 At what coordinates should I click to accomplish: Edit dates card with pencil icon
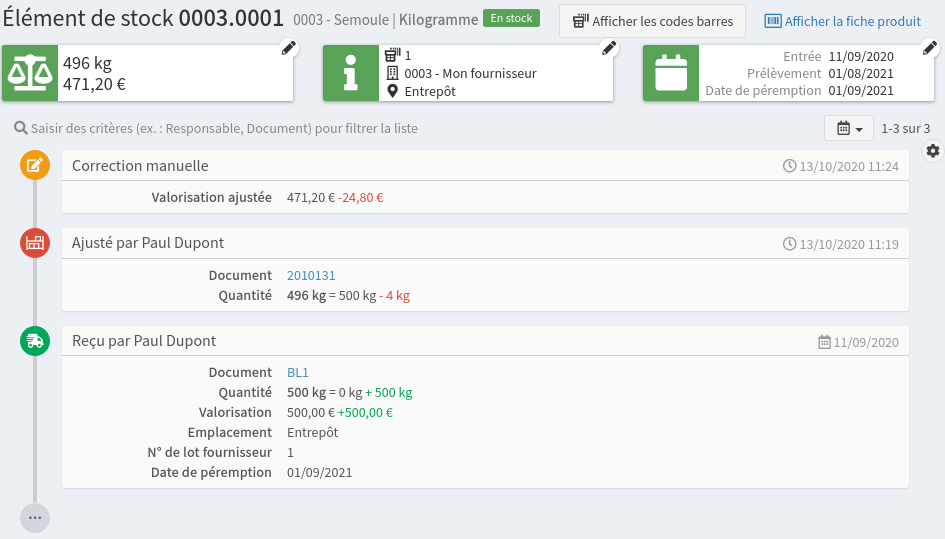[x=929, y=48]
